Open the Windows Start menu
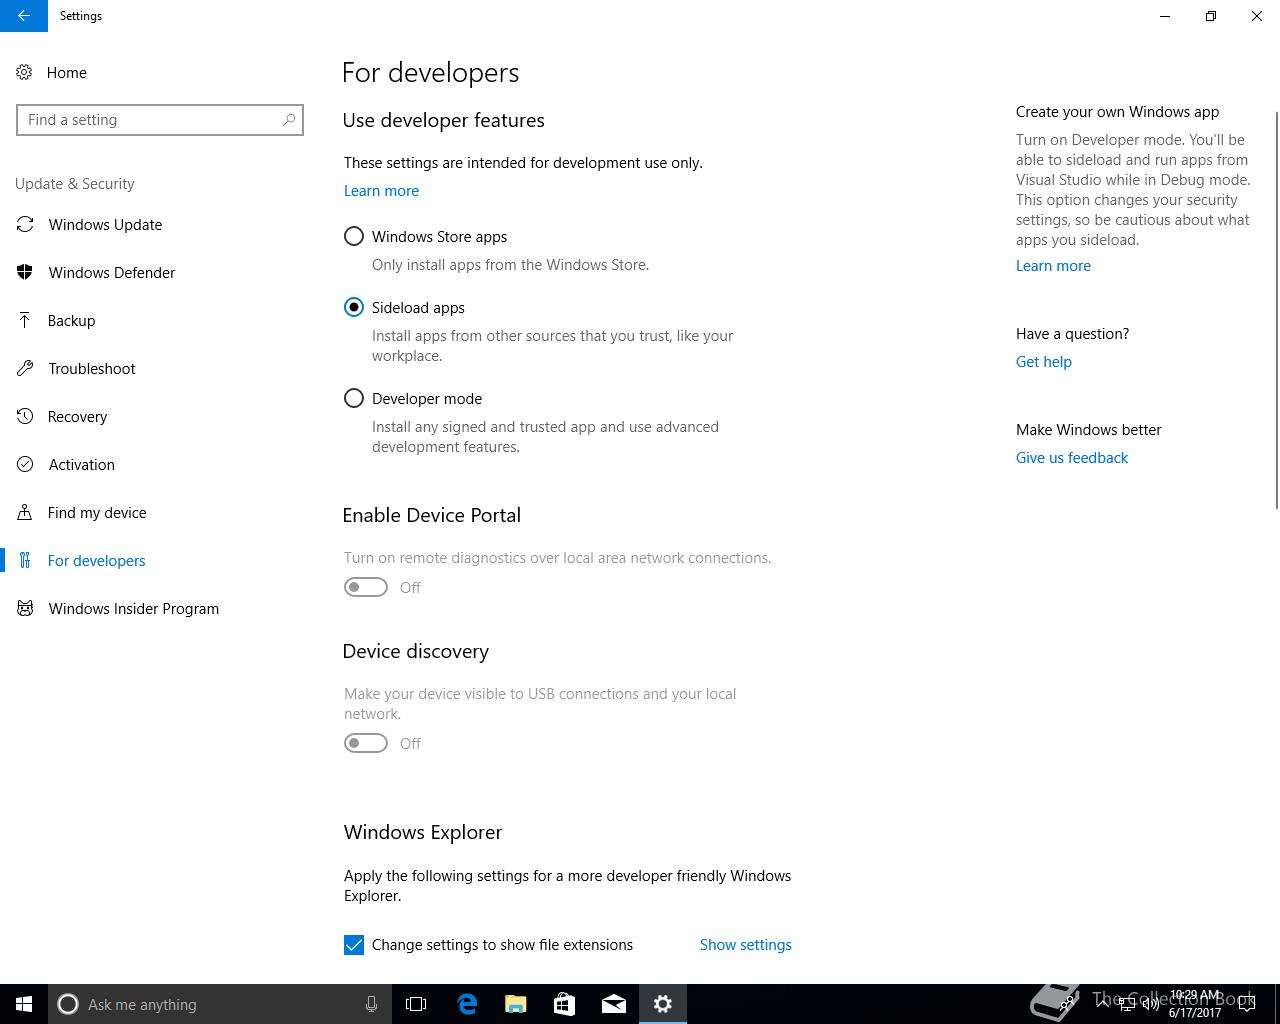The width and height of the screenshot is (1280, 1024). pyautogui.click(x=24, y=1004)
